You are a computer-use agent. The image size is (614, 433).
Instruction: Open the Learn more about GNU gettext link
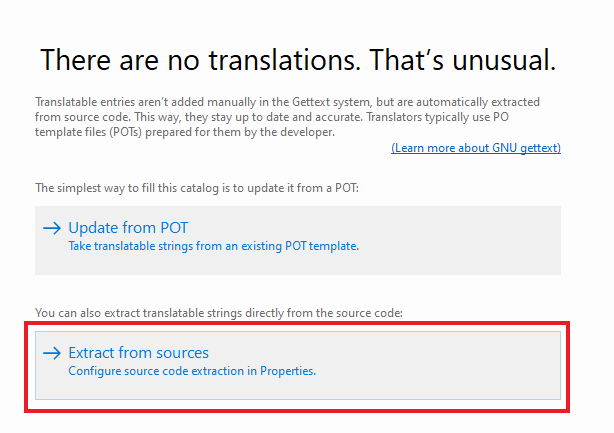(x=476, y=148)
